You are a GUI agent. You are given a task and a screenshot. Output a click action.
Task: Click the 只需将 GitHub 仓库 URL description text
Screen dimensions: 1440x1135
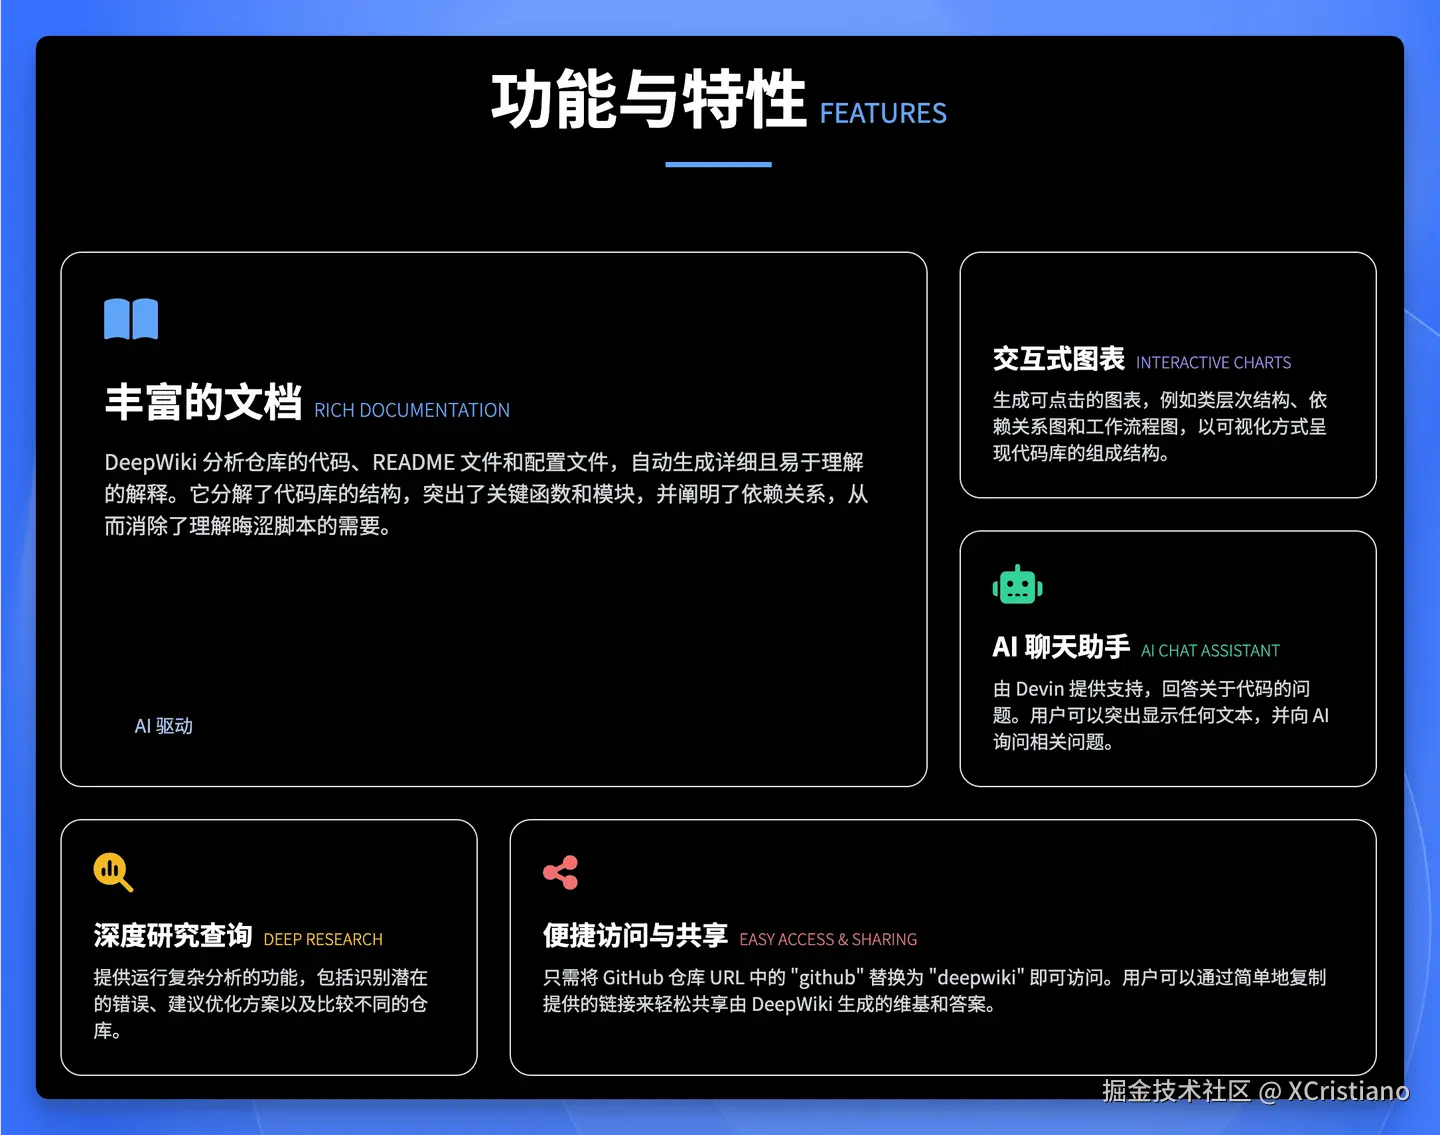point(935,991)
